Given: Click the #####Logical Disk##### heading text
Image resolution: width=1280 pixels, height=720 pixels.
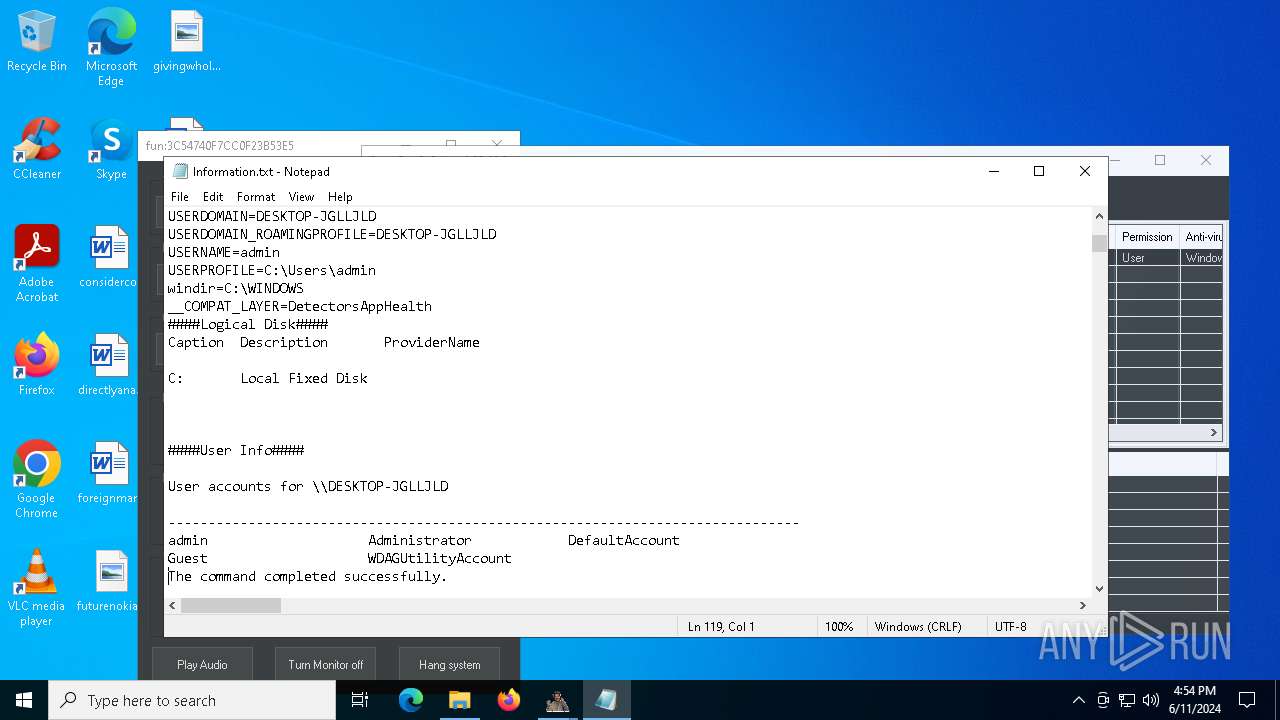Looking at the screenshot, I should click(248, 324).
